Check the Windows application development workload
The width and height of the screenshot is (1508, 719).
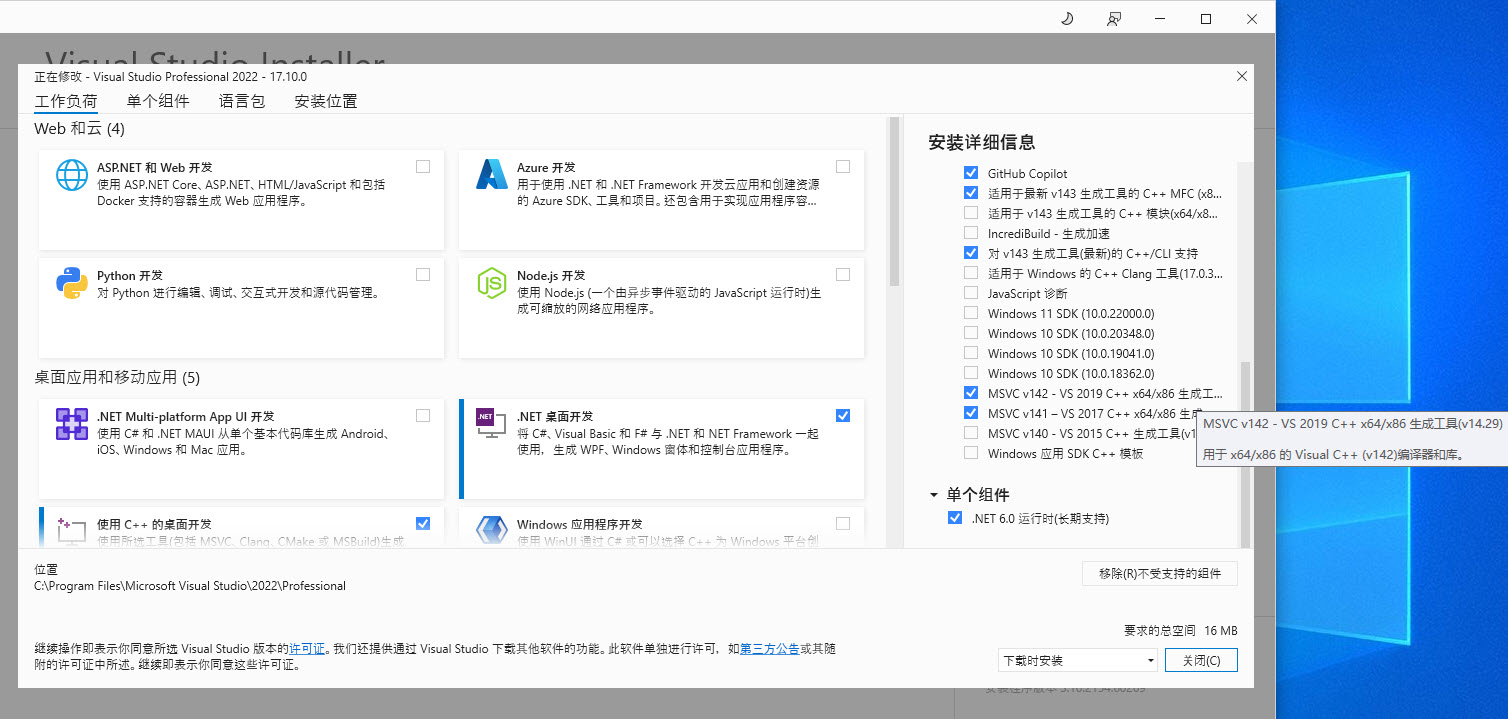[x=843, y=523]
